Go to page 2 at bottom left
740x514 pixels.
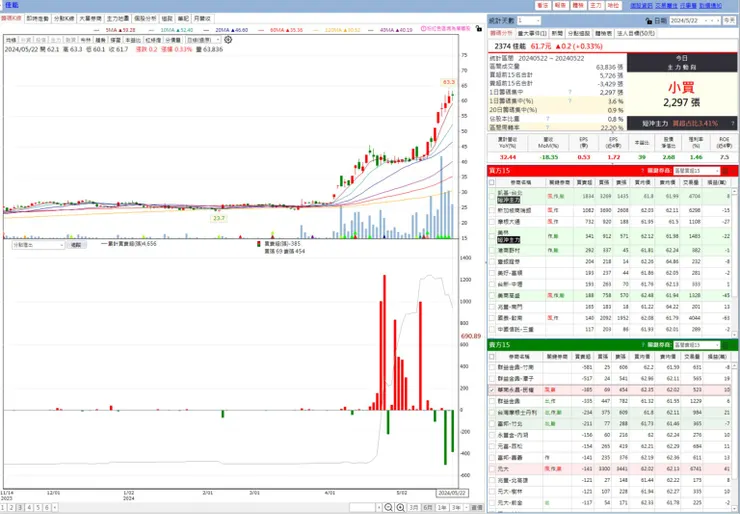point(11,507)
